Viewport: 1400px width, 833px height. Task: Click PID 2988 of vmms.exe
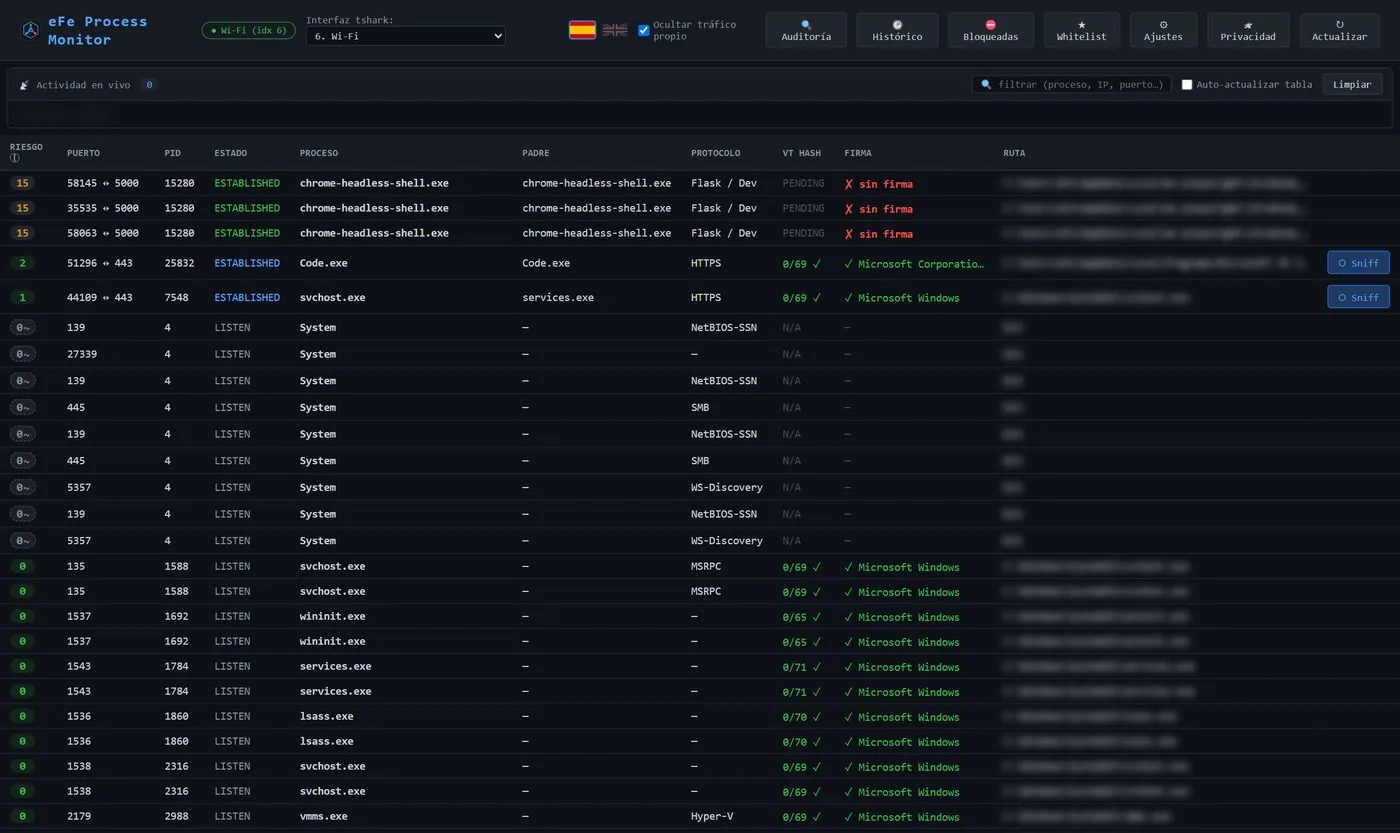point(177,816)
